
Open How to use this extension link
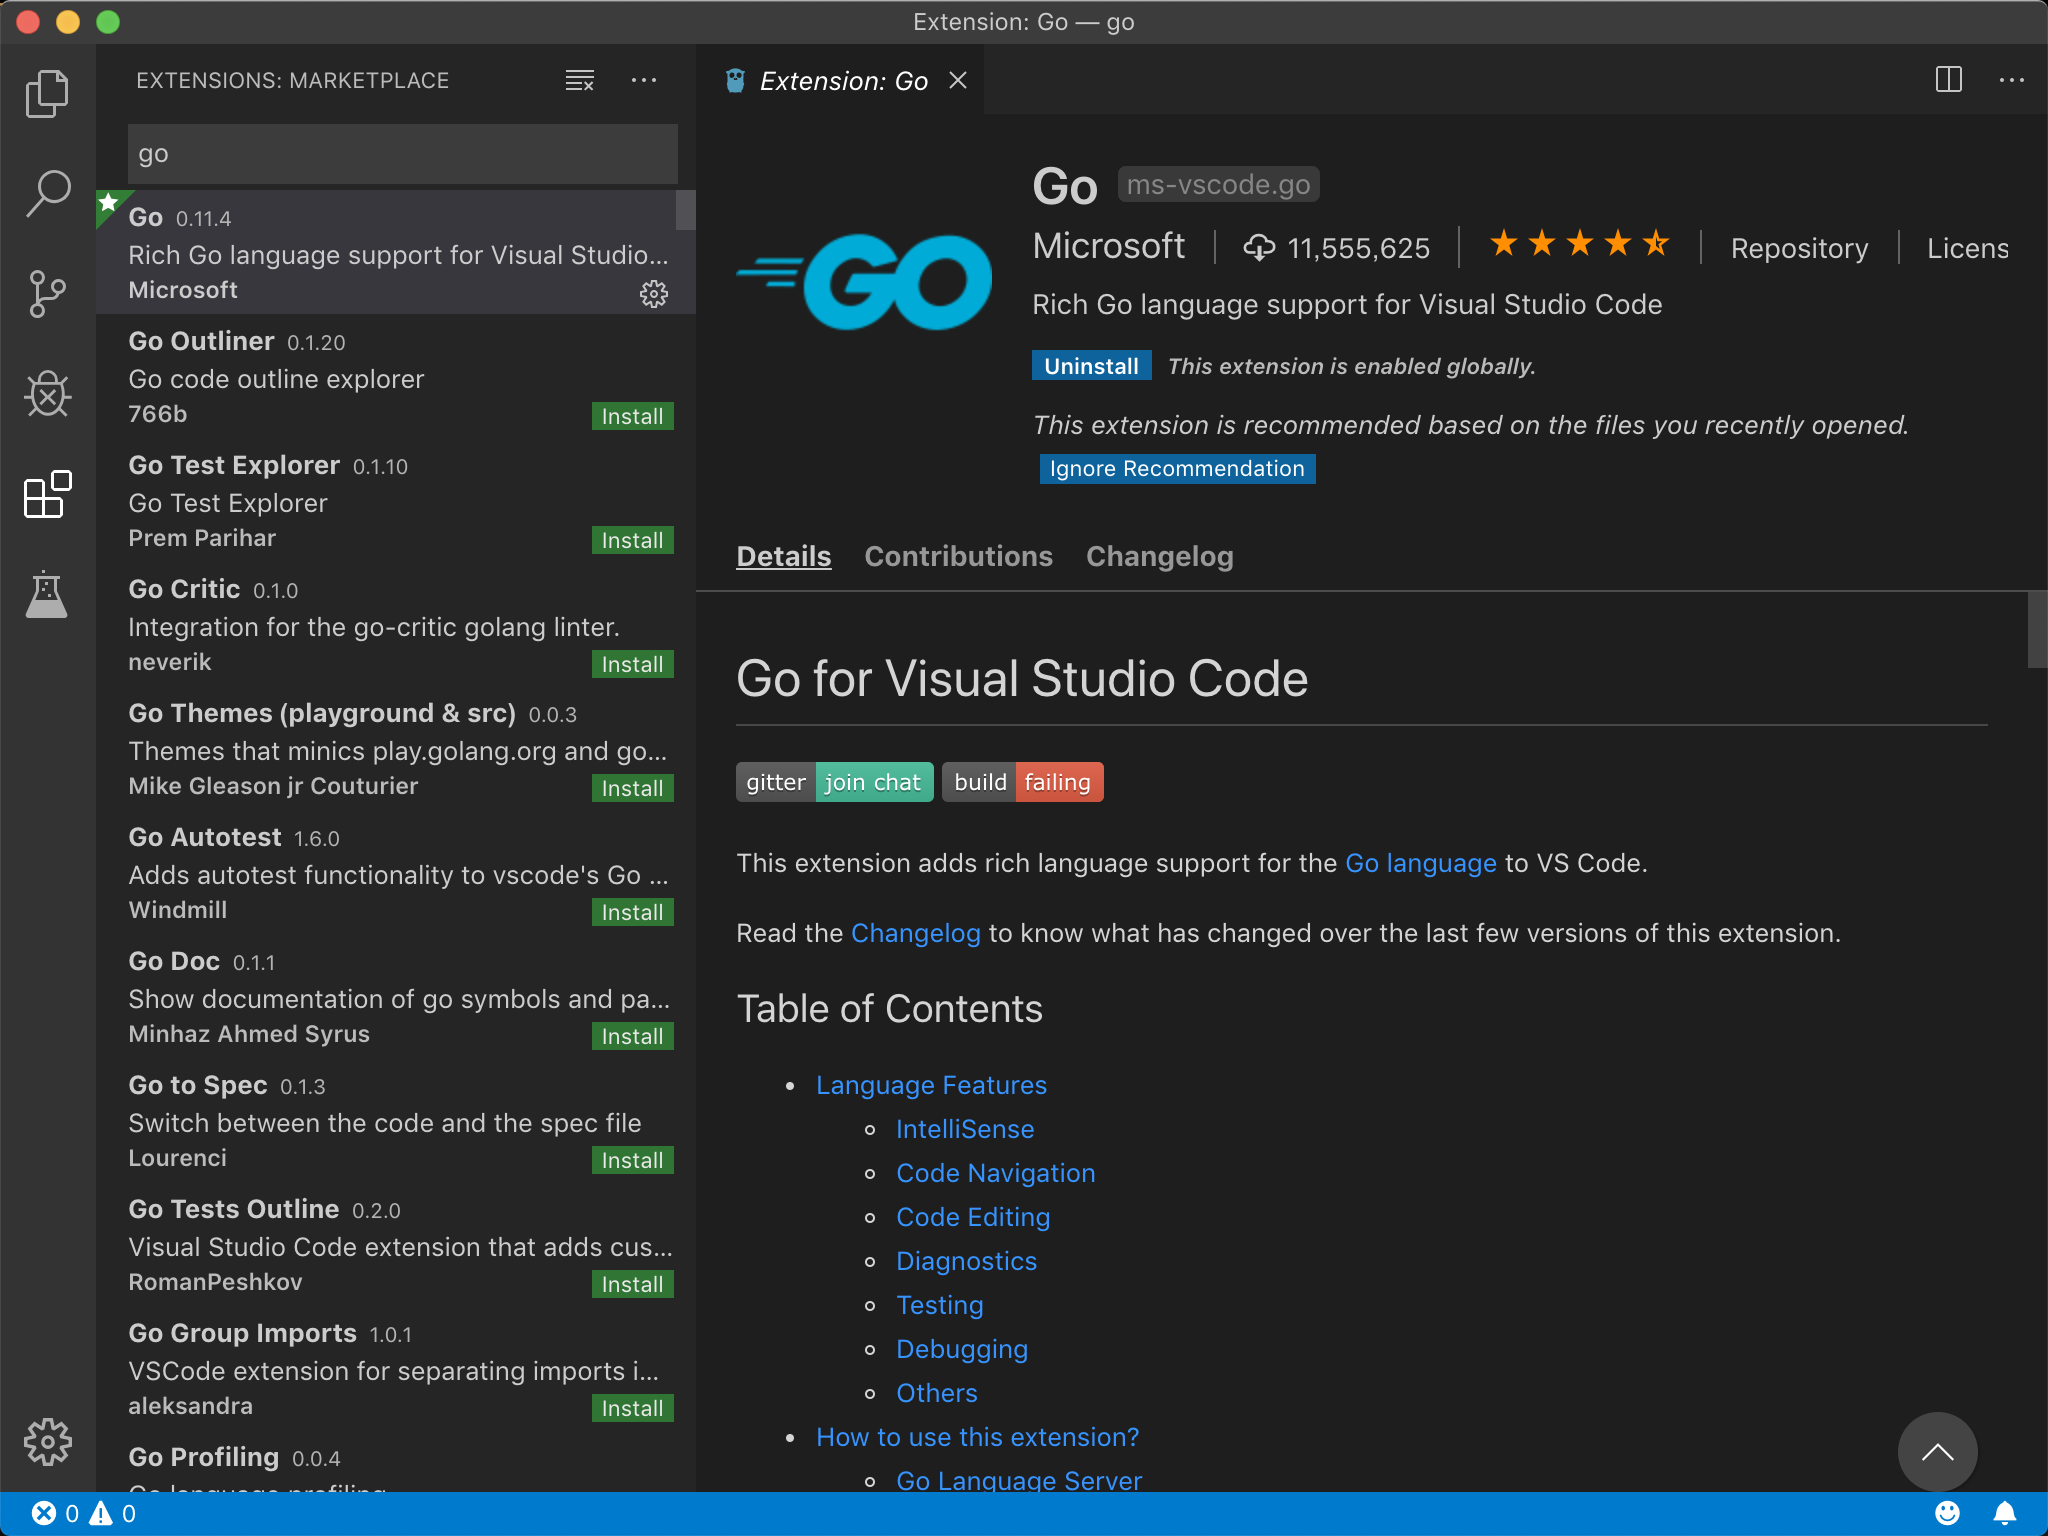[978, 1437]
